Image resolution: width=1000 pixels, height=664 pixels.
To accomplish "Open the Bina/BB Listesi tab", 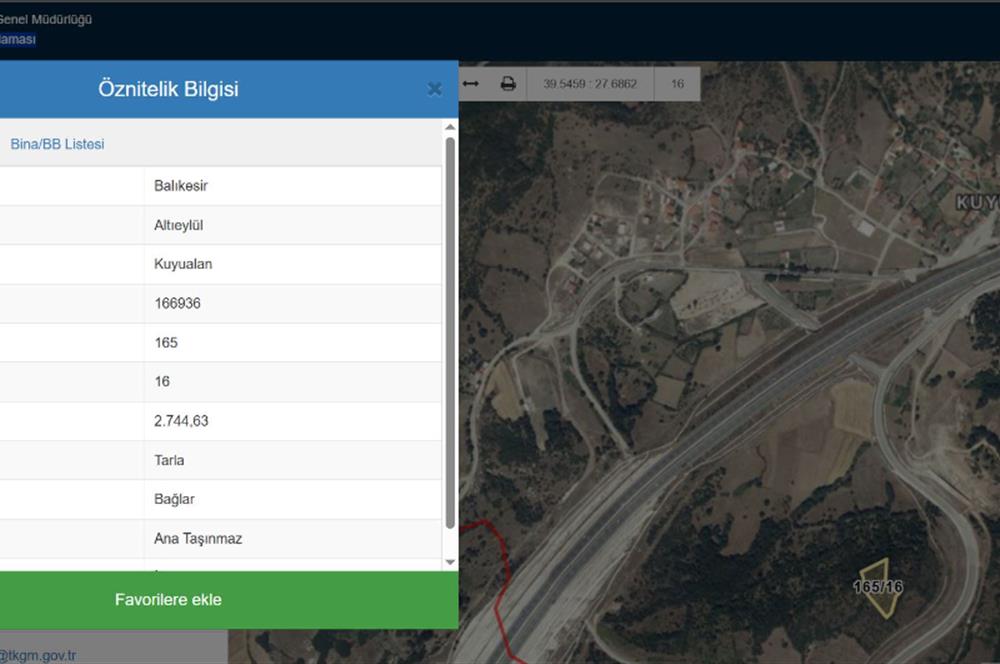I will click(x=57, y=144).
